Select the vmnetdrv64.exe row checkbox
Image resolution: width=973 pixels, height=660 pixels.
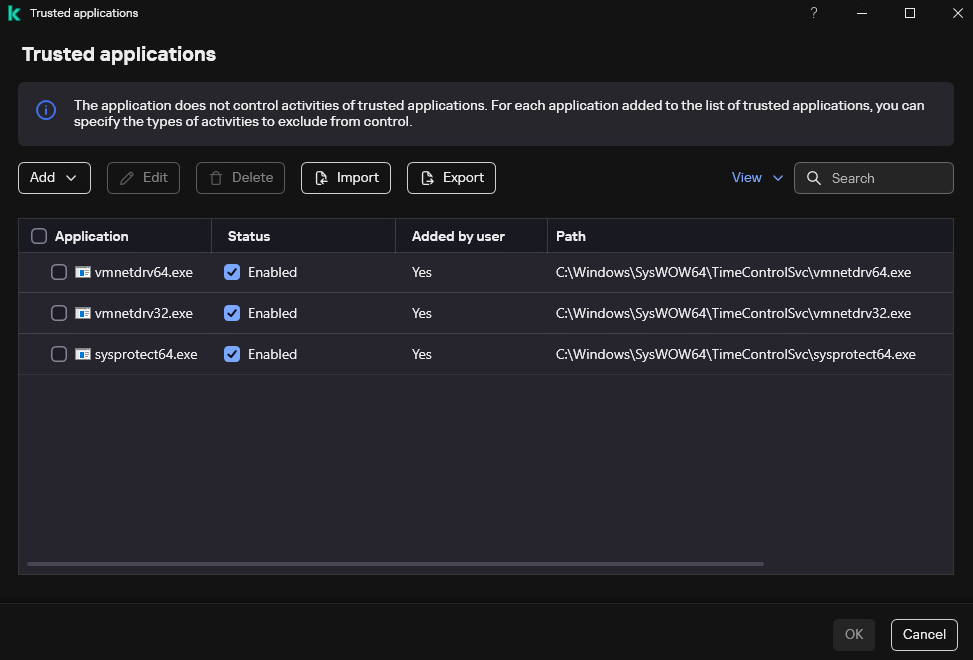(x=59, y=272)
